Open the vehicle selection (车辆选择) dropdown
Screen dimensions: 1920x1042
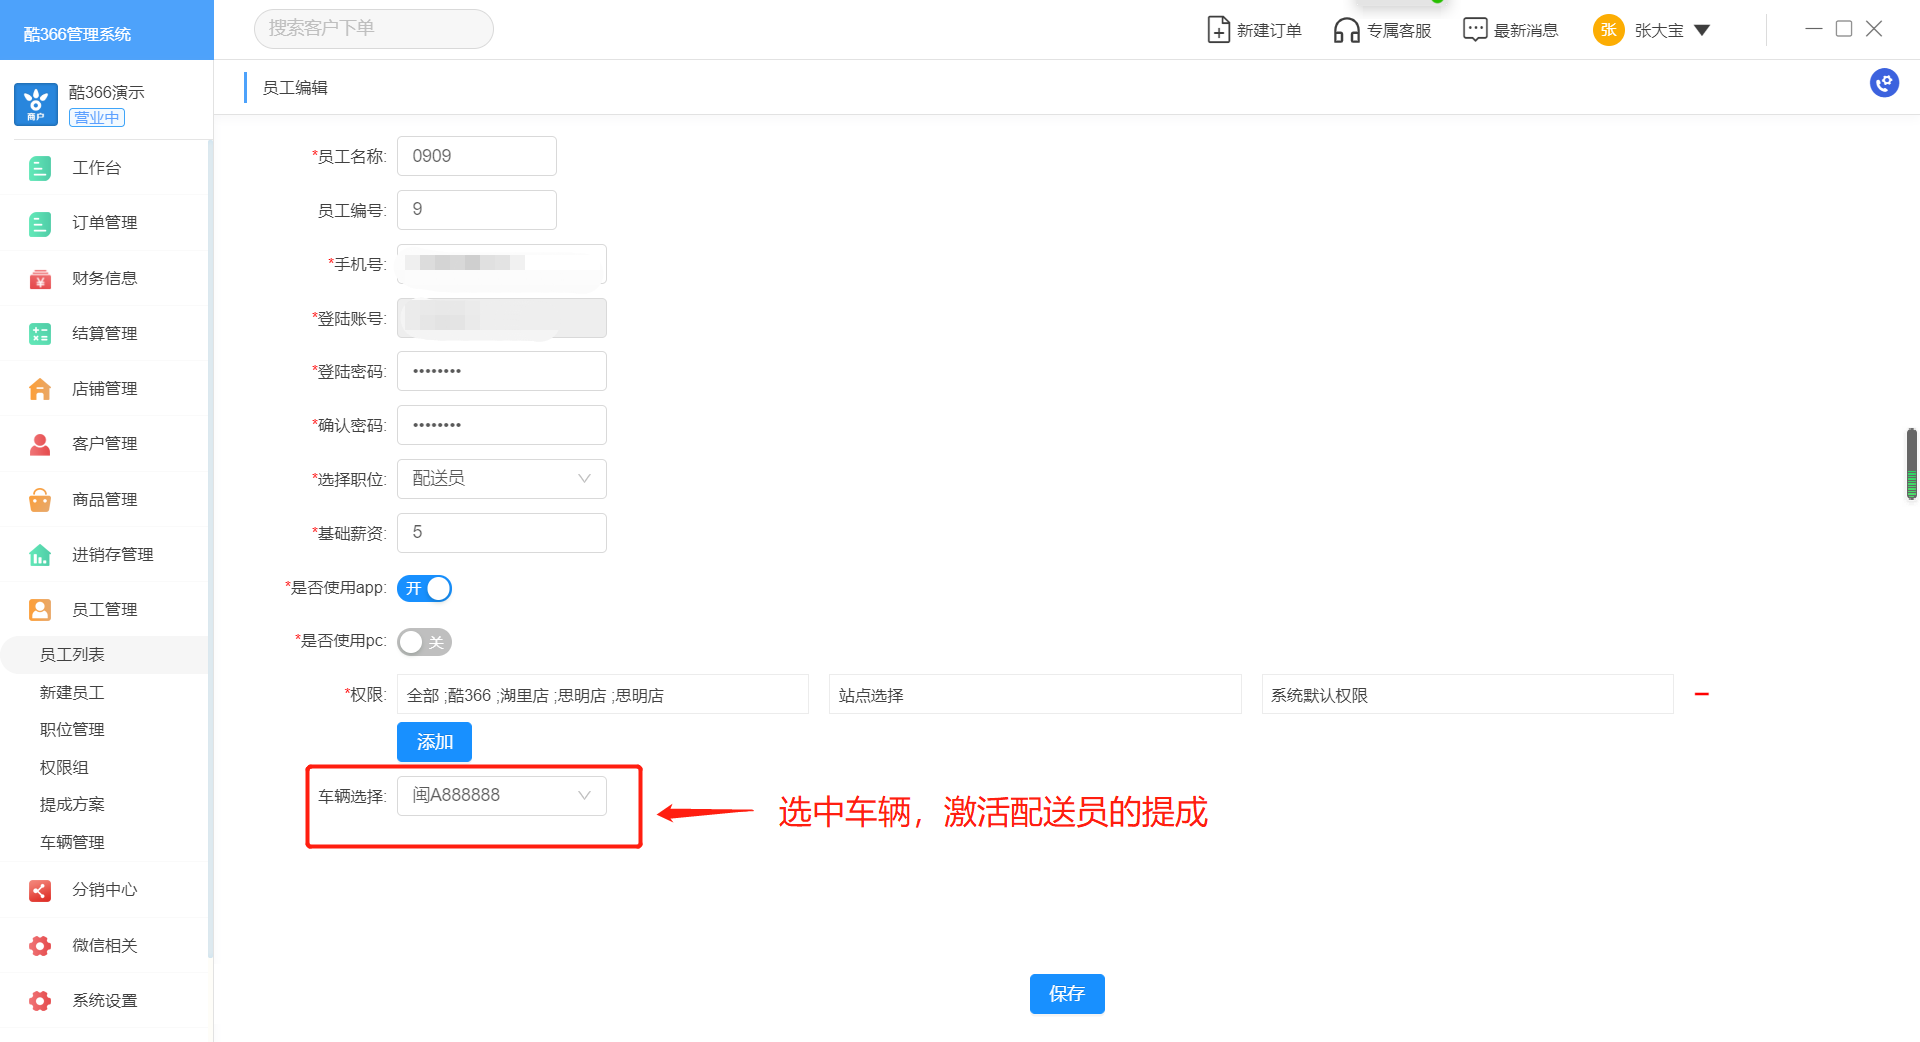click(501, 796)
